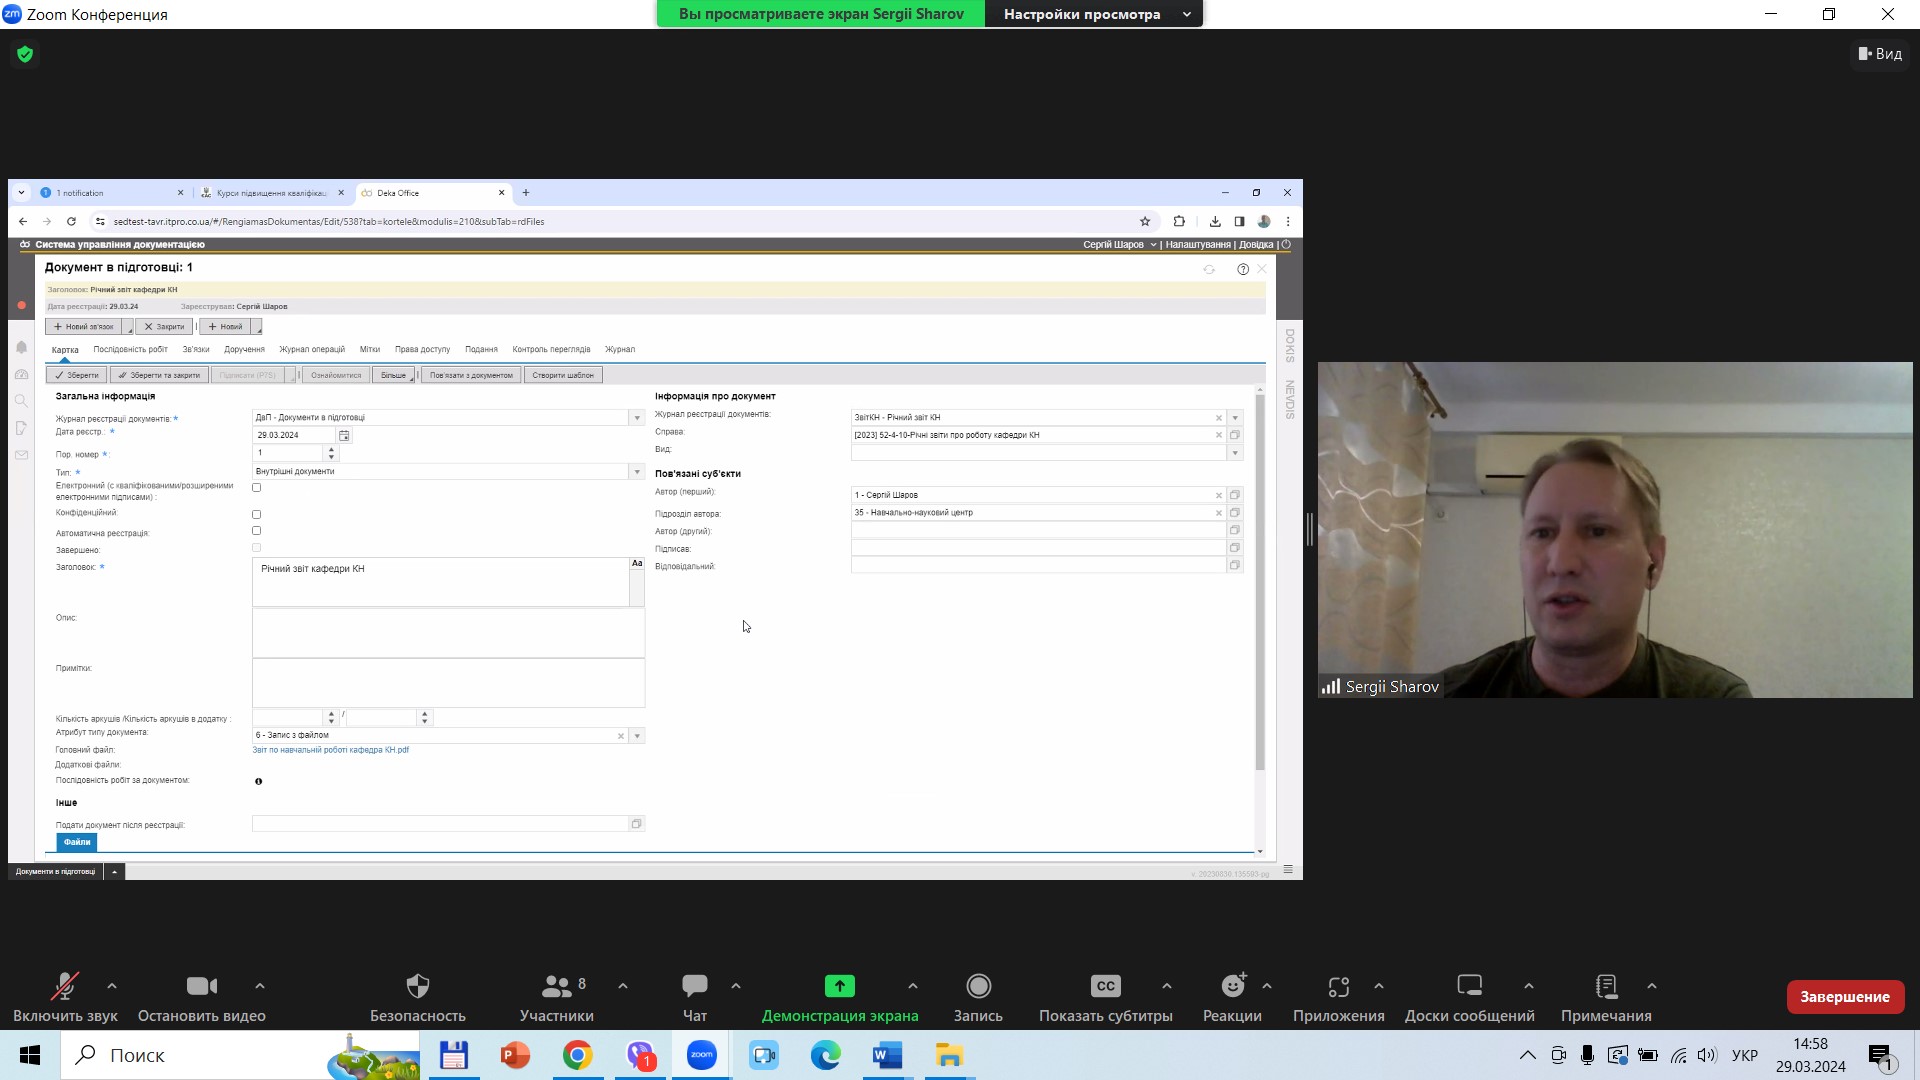Image resolution: width=1920 pixels, height=1080 pixels.
Task: Click the green encryption shield indicator
Action: coord(25,54)
